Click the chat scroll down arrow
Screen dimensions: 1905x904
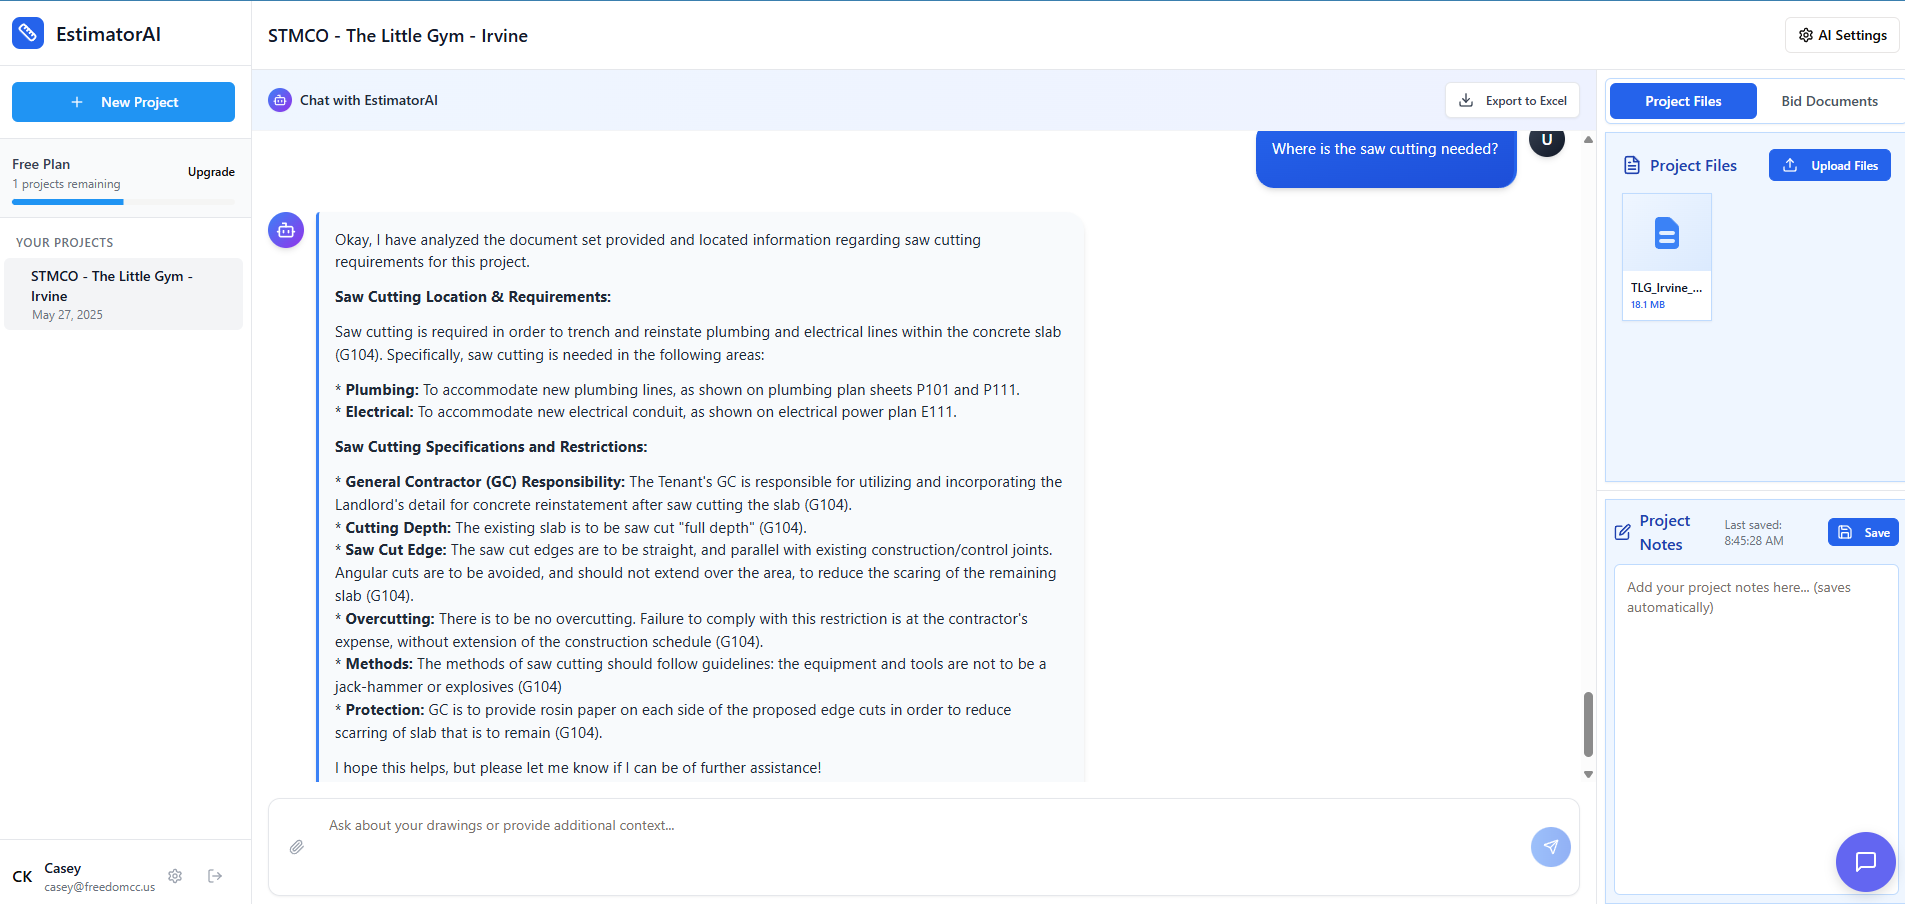point(1588,775)
